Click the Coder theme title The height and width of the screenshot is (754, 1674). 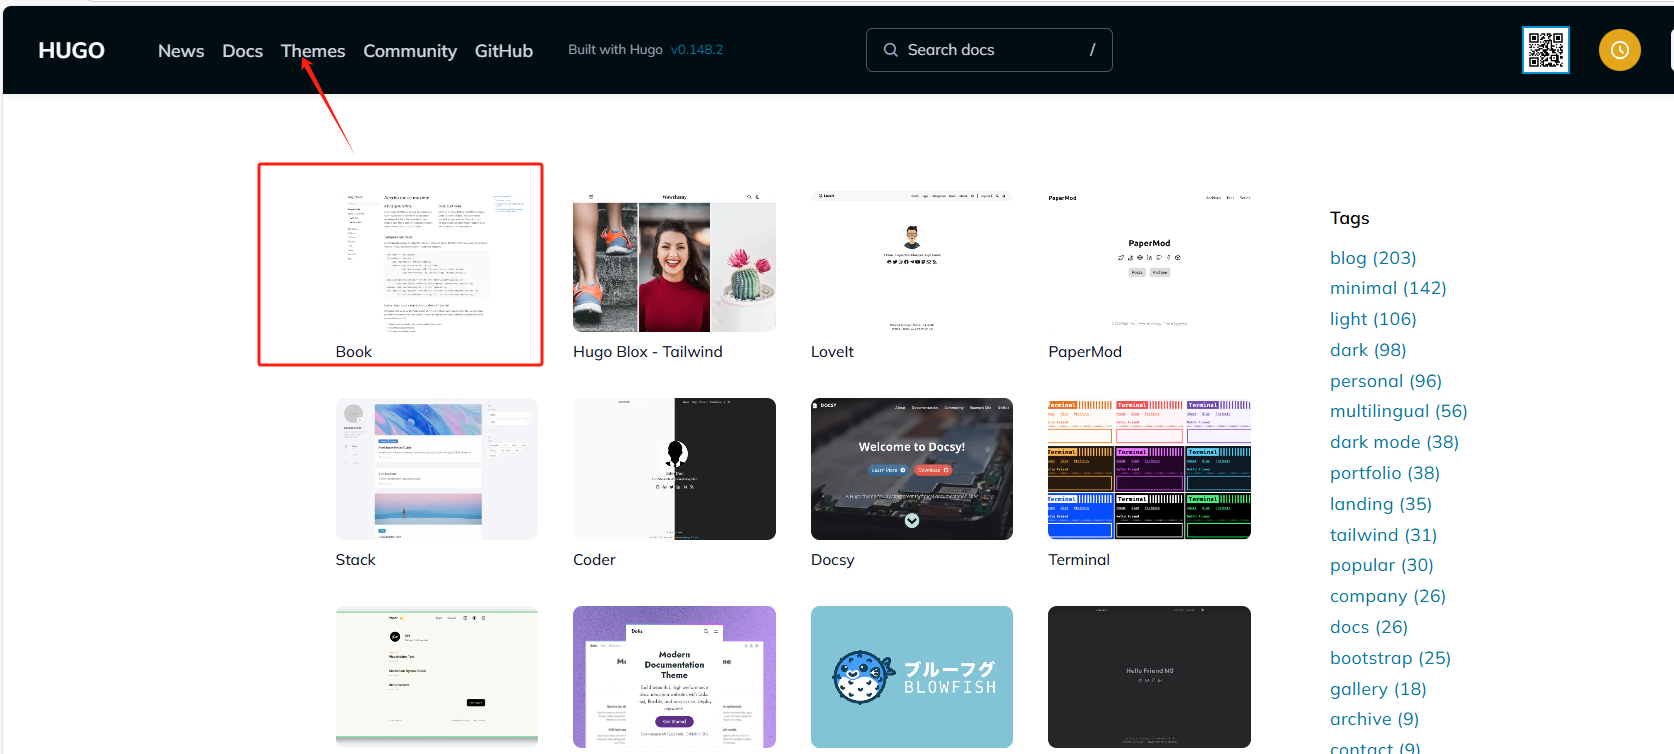coord(594,560)
